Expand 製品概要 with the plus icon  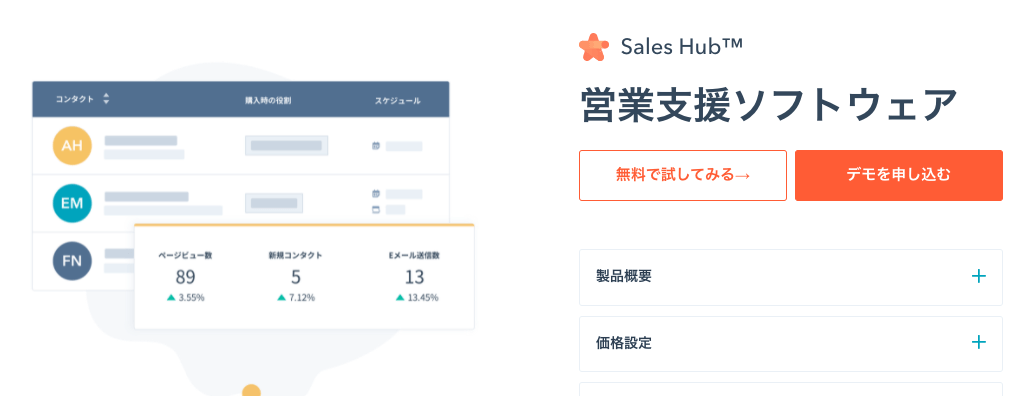[978, 276]
